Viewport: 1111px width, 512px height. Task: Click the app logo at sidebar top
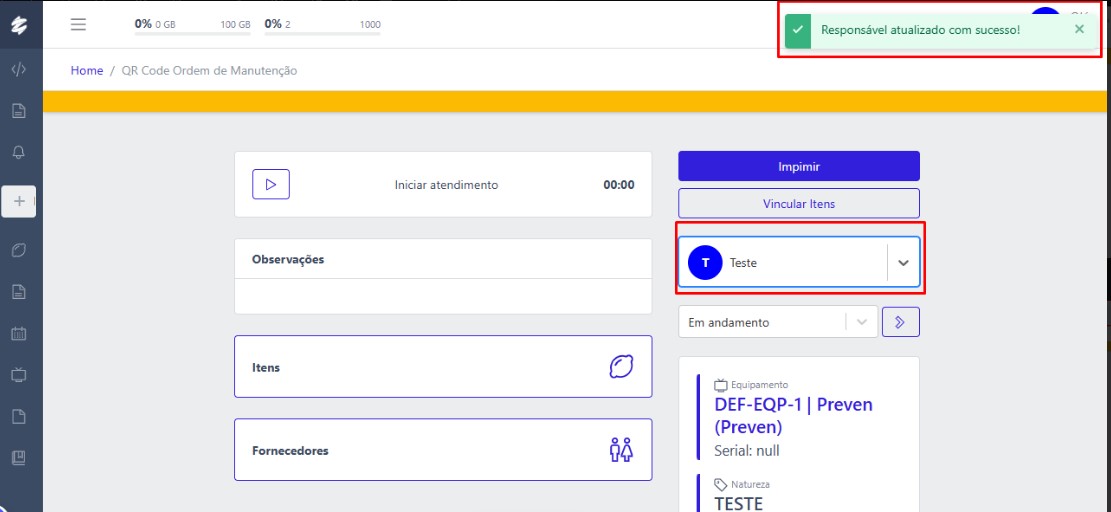tap(18, 24)
